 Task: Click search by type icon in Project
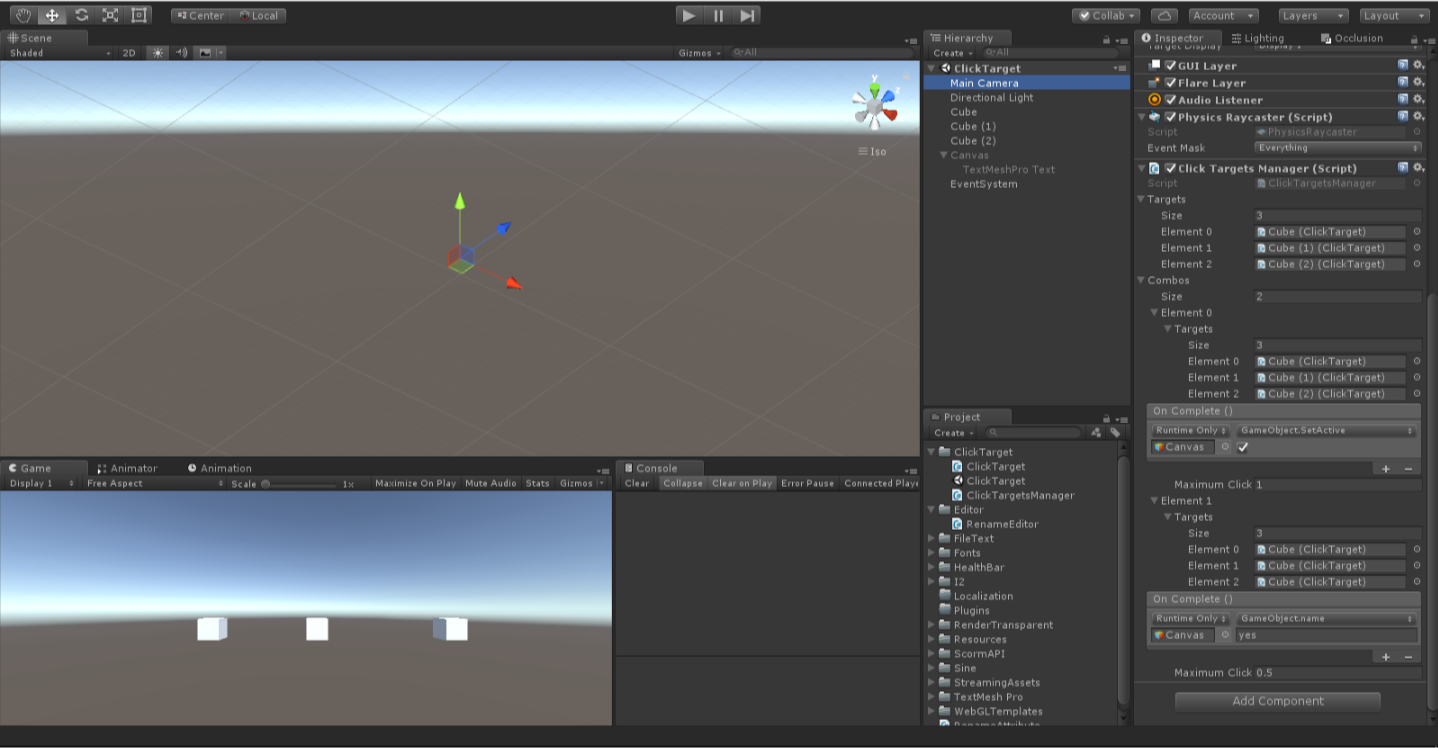point(1096,433)
